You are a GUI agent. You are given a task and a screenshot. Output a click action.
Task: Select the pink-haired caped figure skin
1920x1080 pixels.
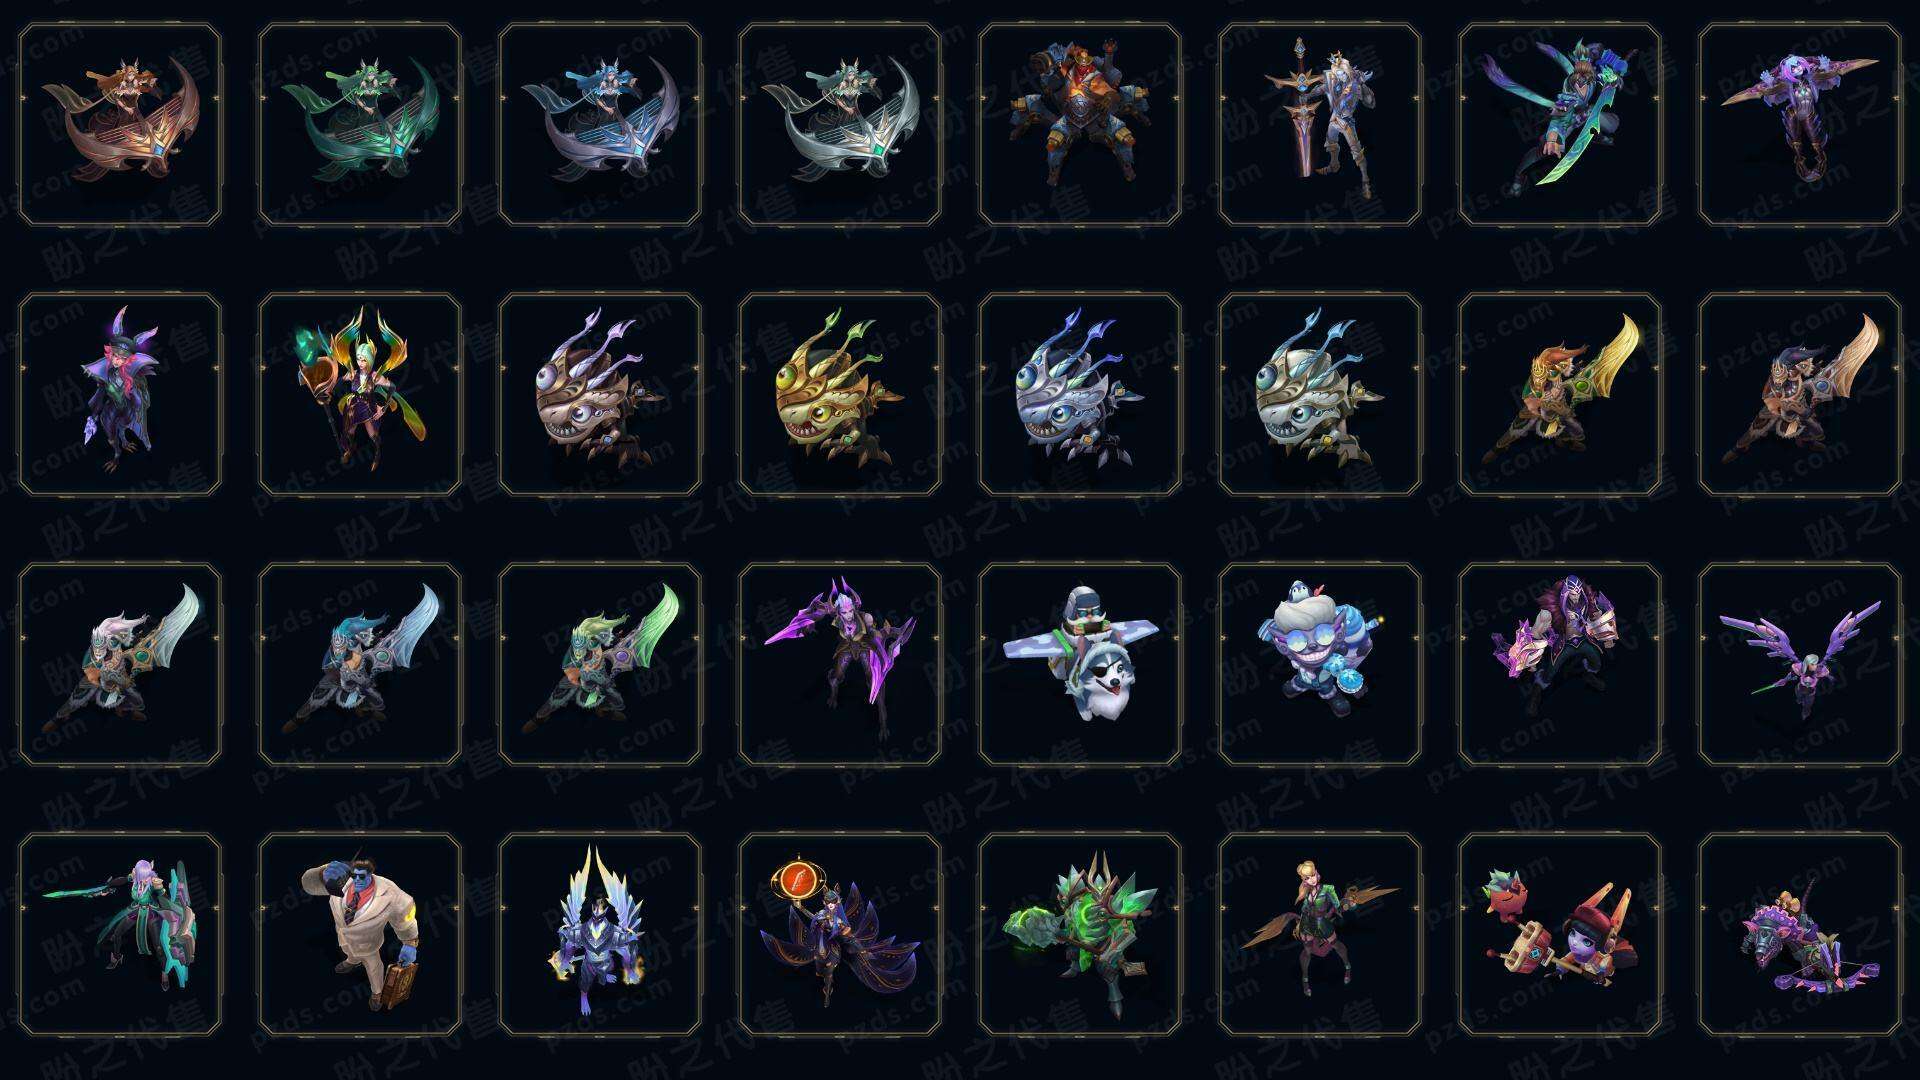point(120,394)
